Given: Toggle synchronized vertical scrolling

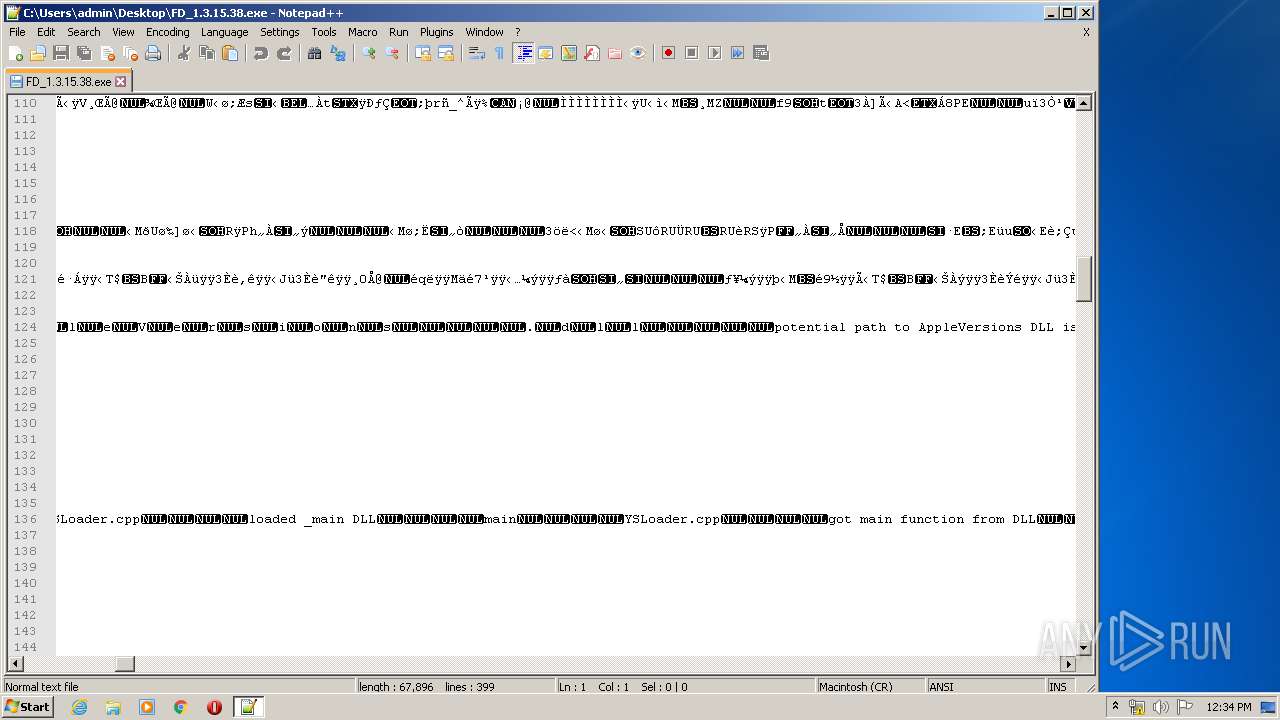Looking at the screenshot, I should tap(423, 53).
